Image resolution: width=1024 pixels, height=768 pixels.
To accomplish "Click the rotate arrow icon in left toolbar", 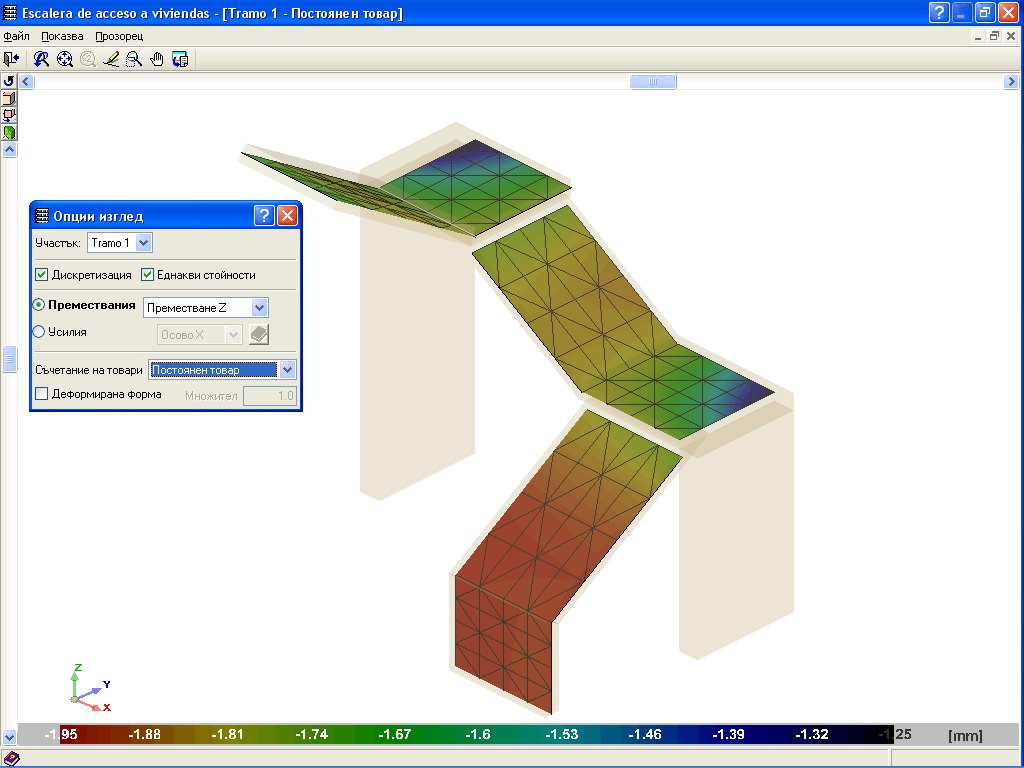I will coord(8,81).
